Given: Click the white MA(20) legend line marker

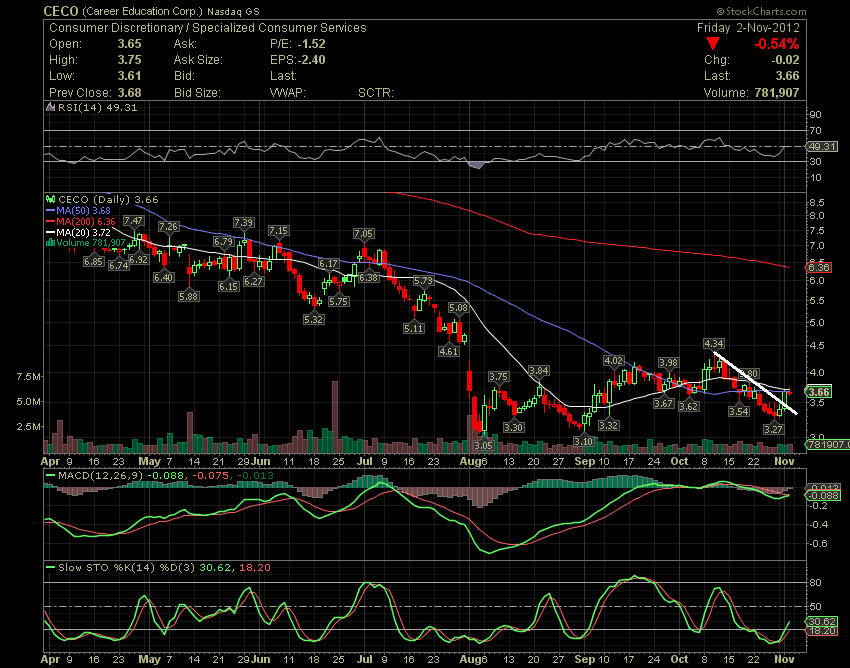Looking at the screenshot, I should pyautogui.click(x=51, y=232).
